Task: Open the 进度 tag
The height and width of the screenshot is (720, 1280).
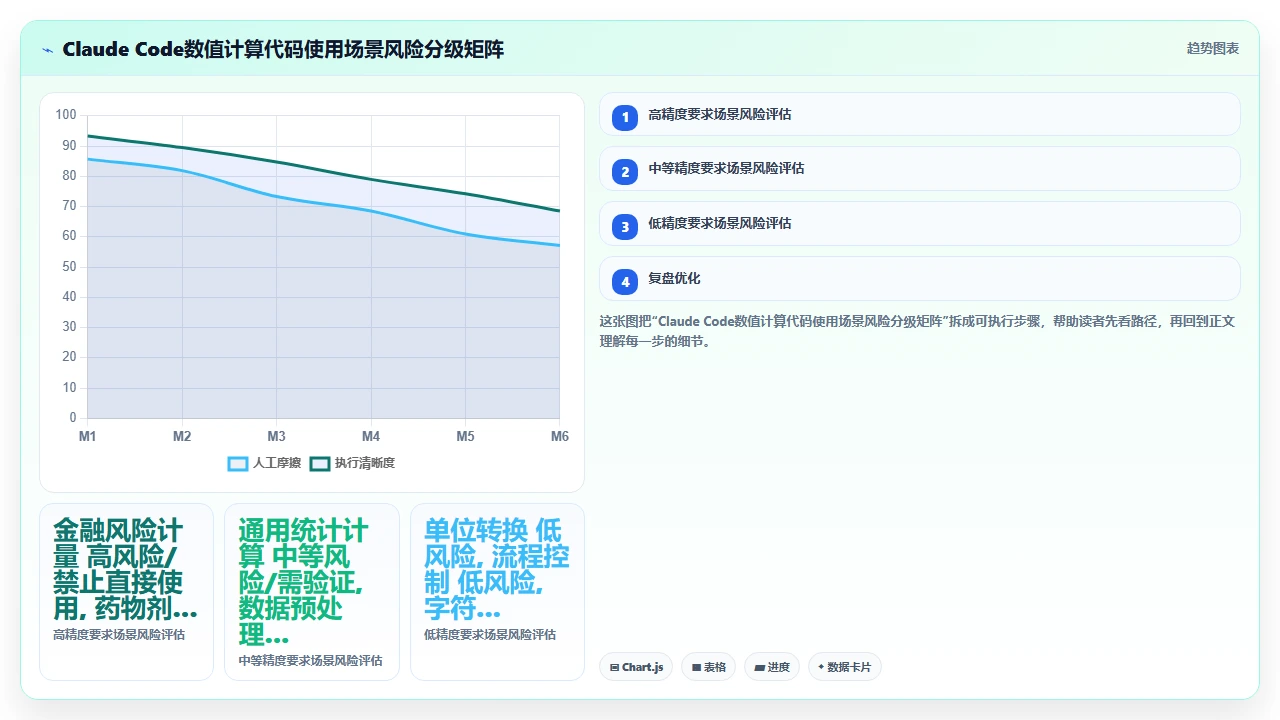Action: [x=771, y=667]
